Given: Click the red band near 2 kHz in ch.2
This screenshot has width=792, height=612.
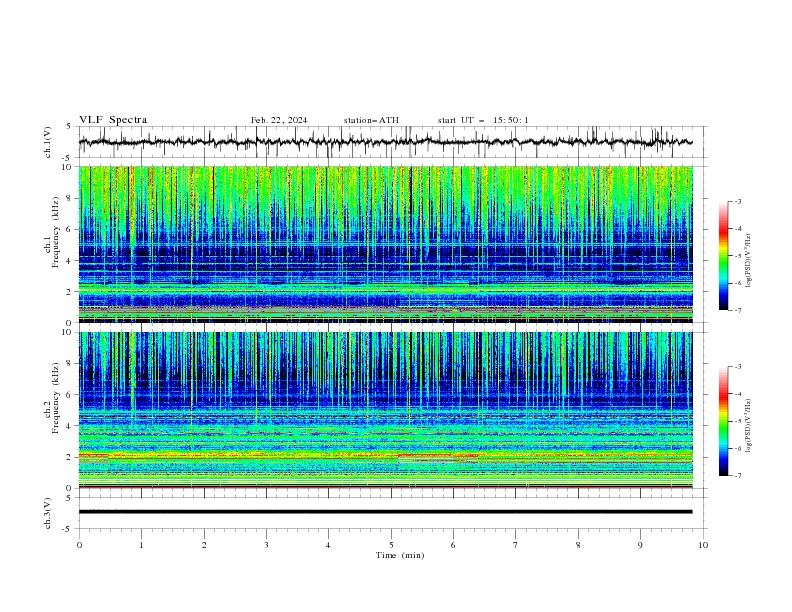Looking at the screenshot, I should 438,455.
